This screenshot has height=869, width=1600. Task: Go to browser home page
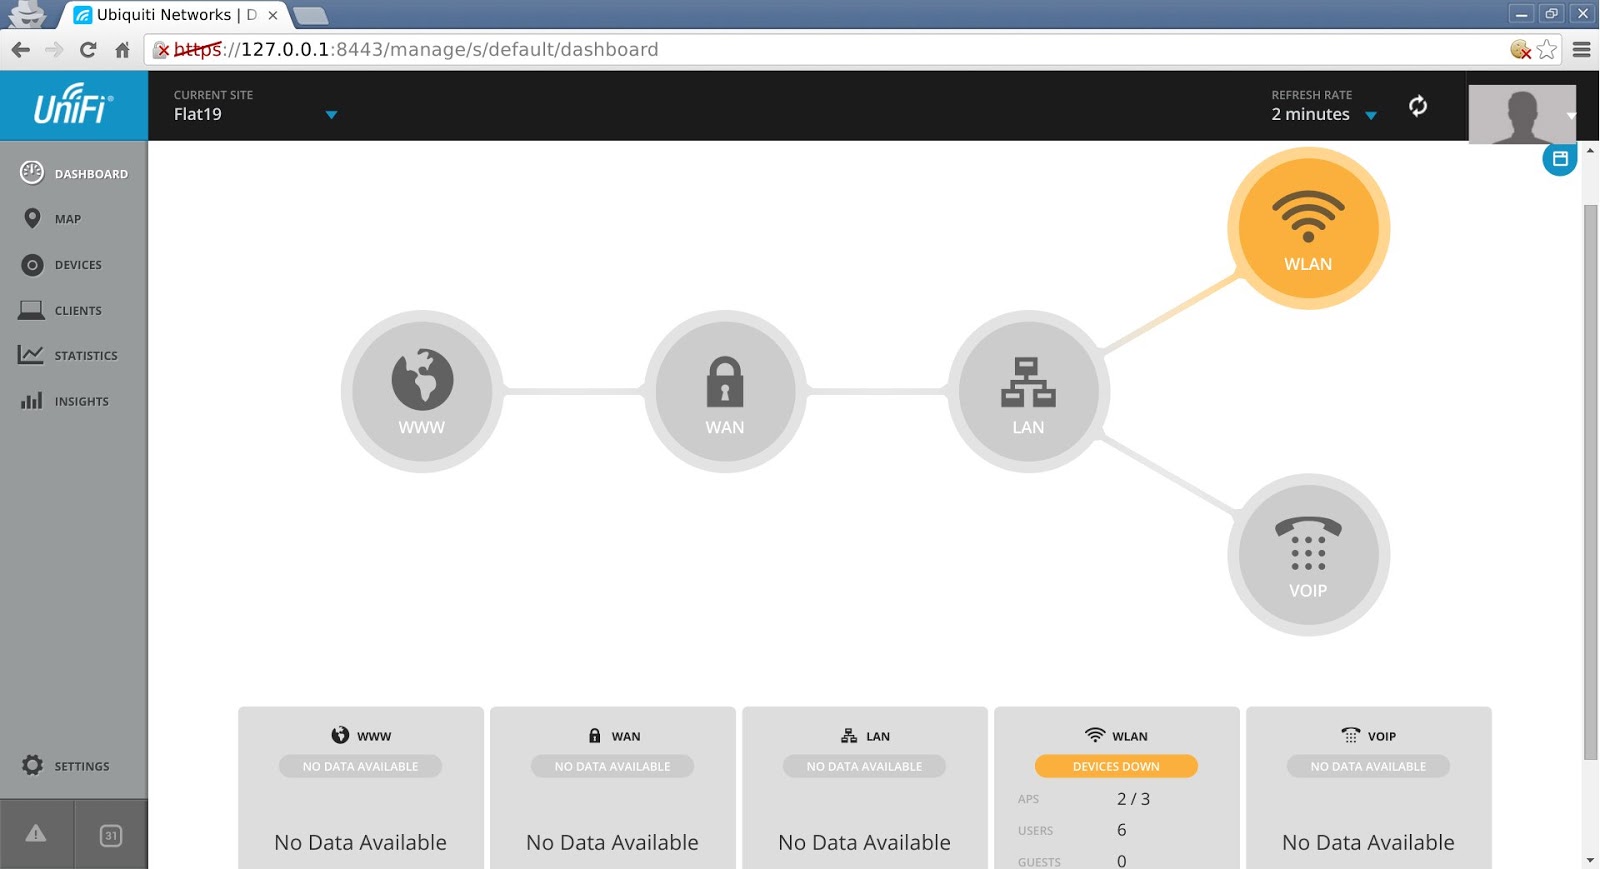(x=122, y=49)
